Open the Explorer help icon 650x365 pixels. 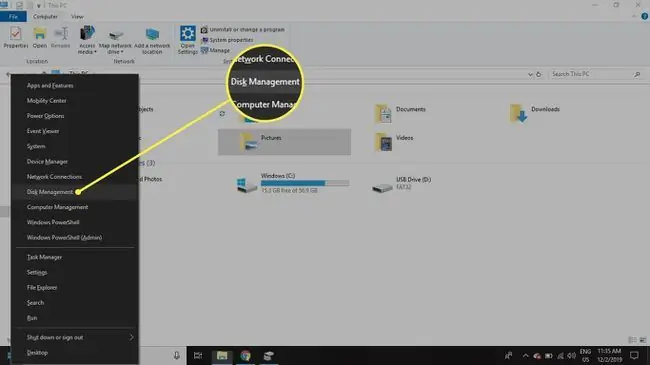[x=645, y=16]
